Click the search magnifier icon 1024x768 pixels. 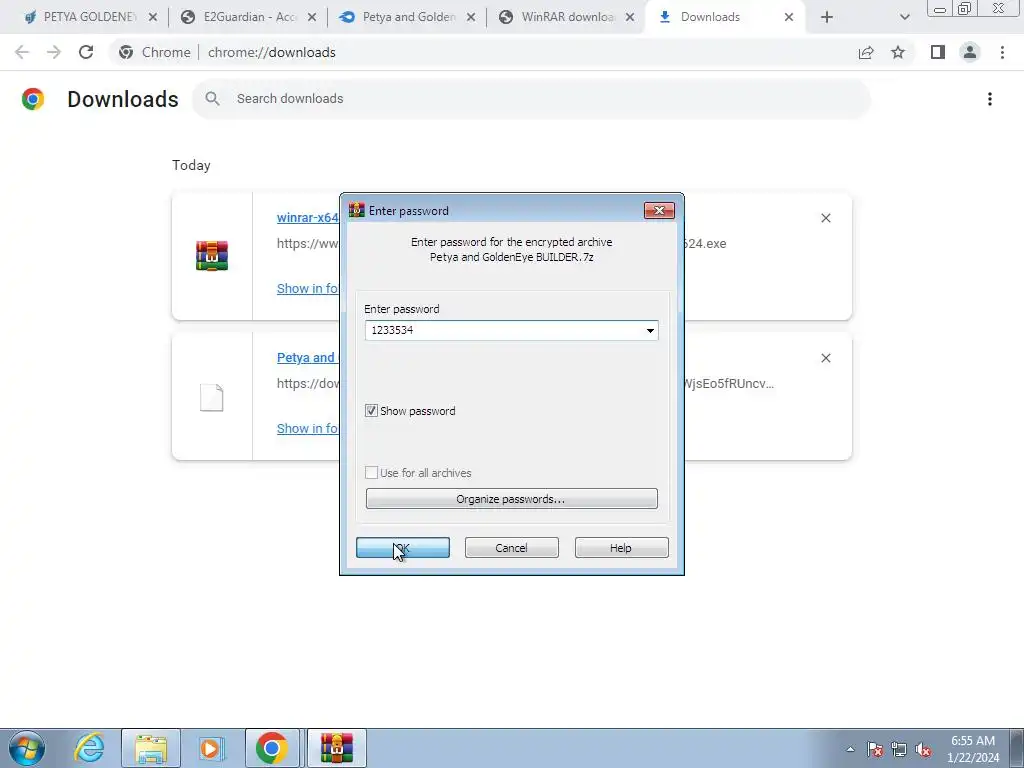212,99
